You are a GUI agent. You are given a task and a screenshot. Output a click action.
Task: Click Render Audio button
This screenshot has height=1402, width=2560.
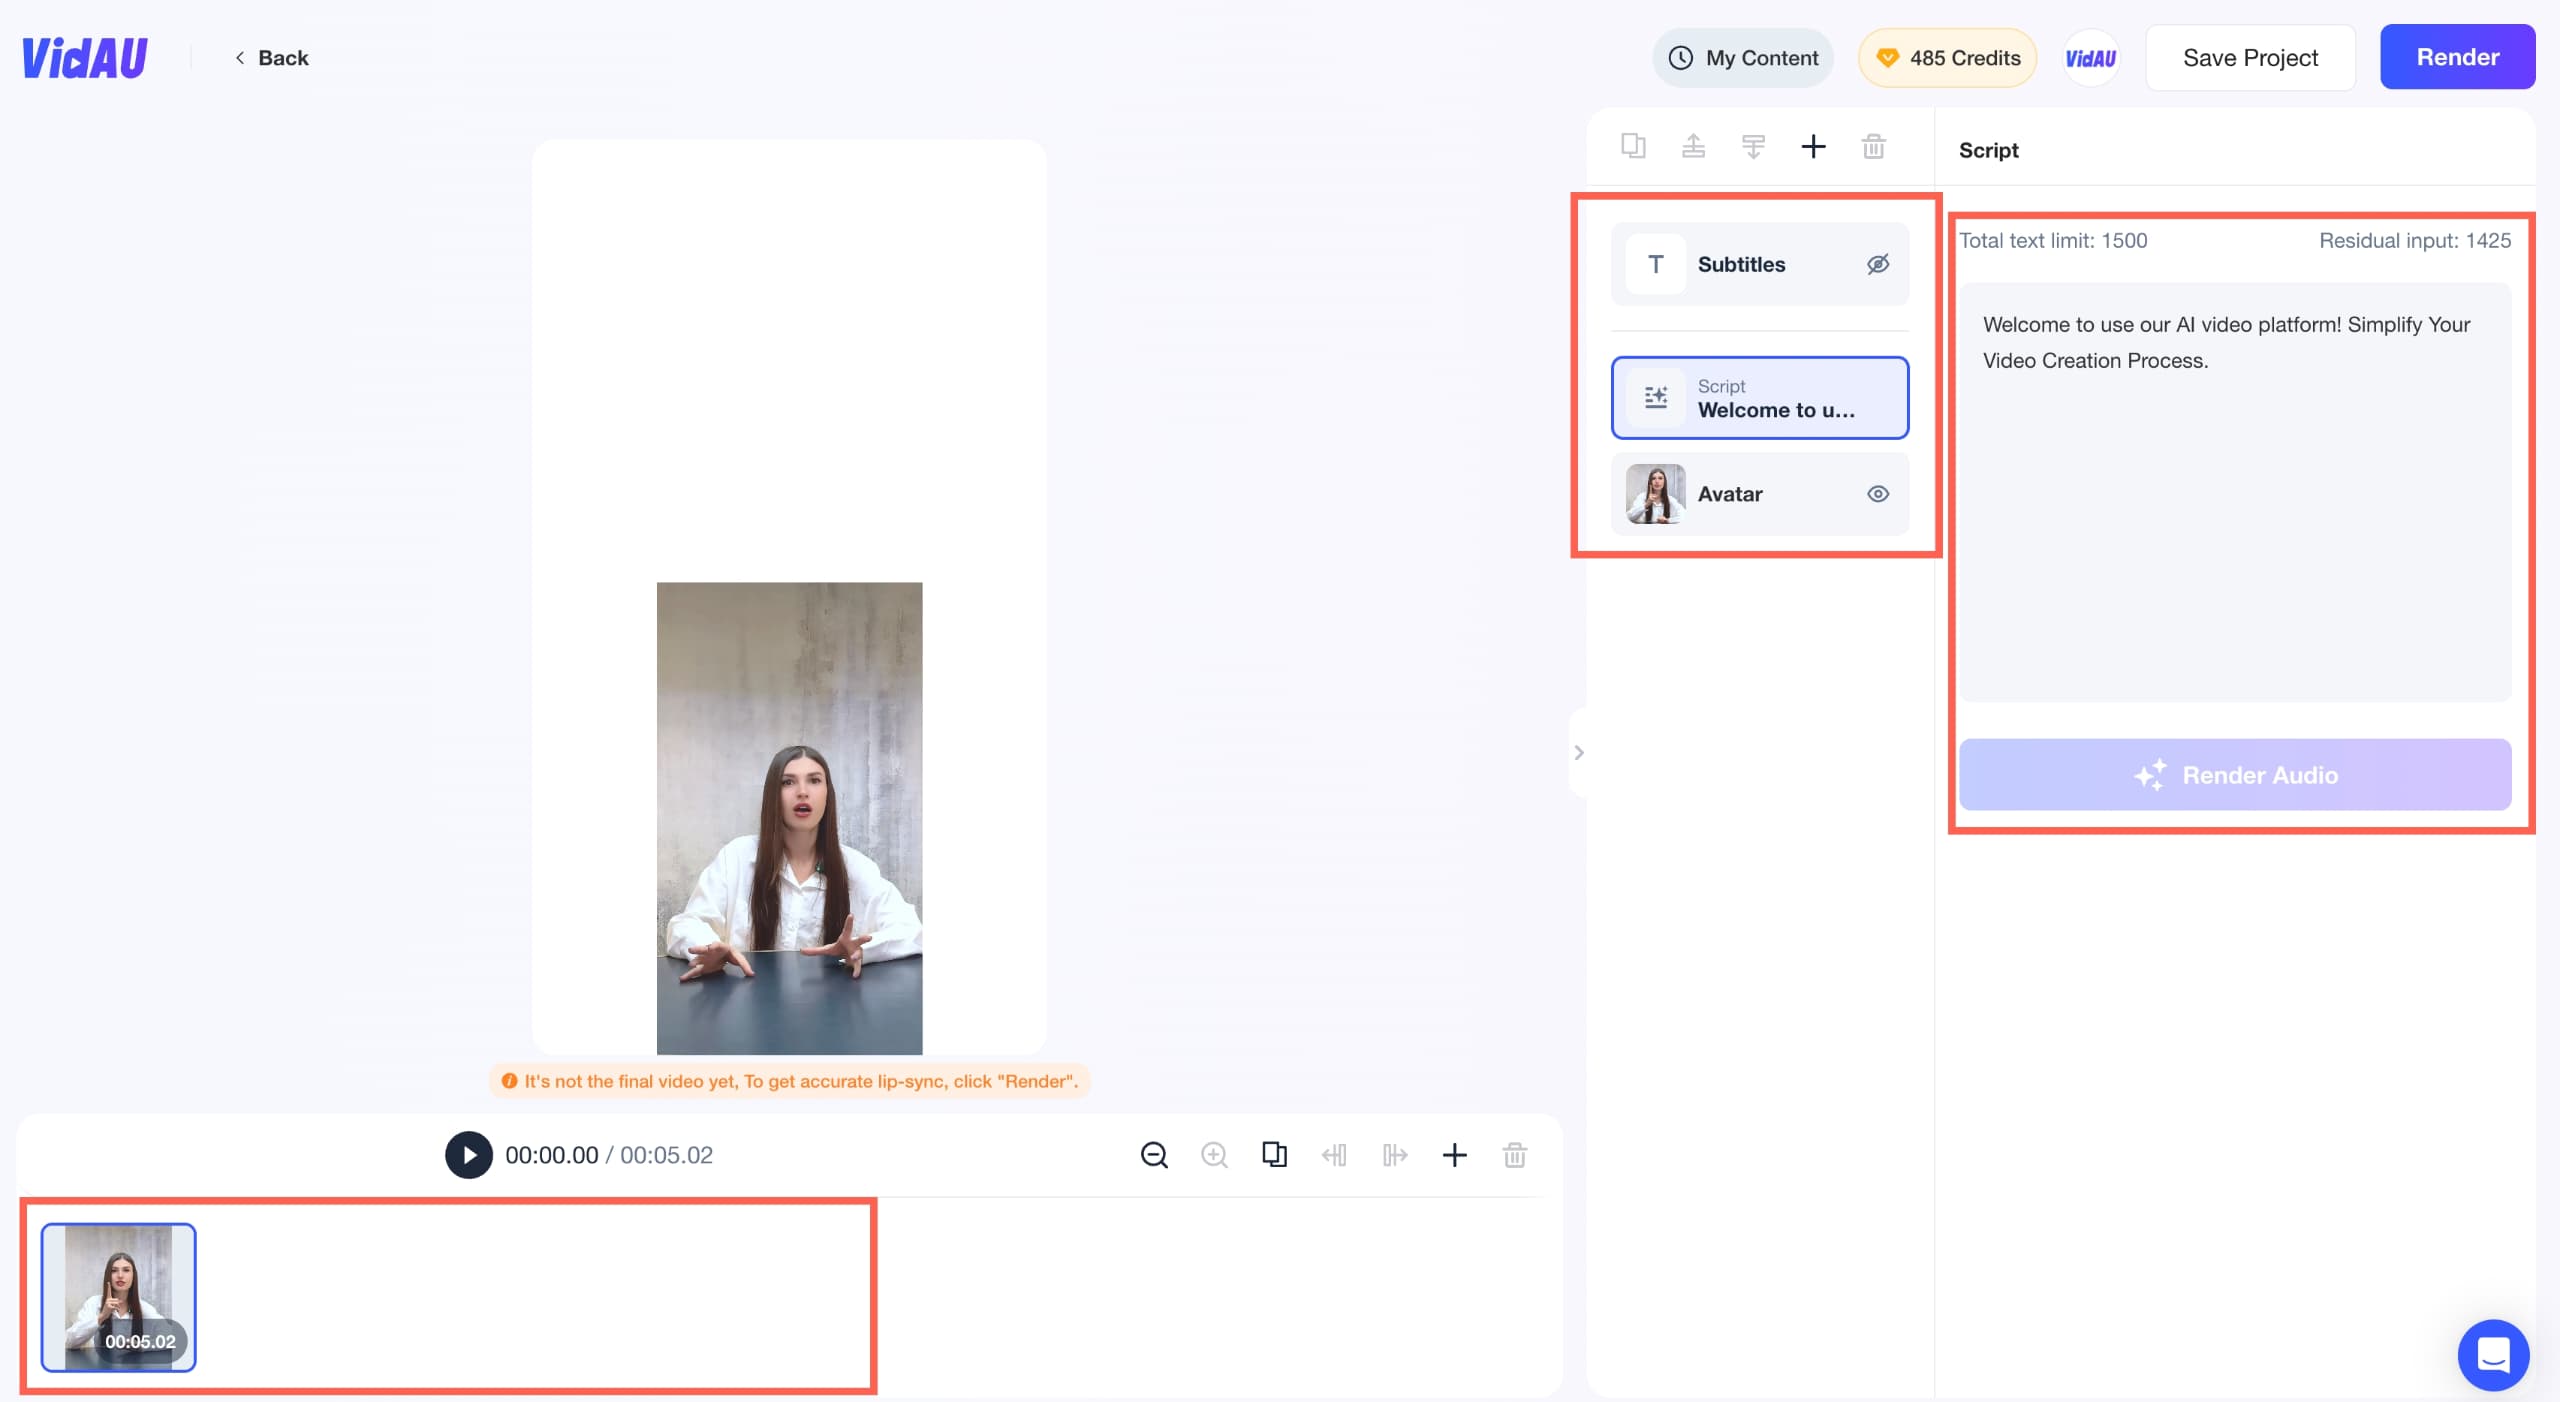2235,775
